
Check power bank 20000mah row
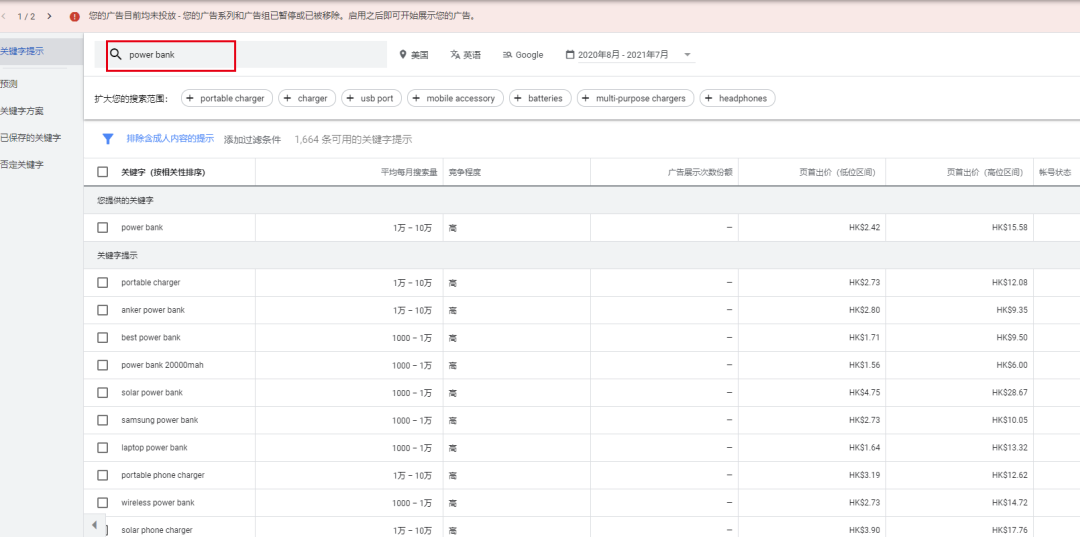coord(103,365)
